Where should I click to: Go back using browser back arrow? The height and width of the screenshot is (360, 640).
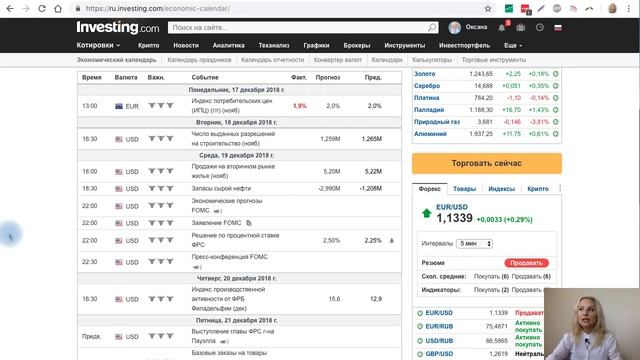click(10, 9)
